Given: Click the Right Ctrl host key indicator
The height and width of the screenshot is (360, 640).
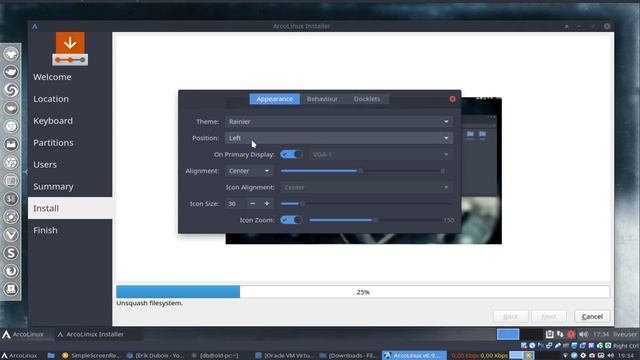Looking at the screenshot, I should [x=625, y=346].
